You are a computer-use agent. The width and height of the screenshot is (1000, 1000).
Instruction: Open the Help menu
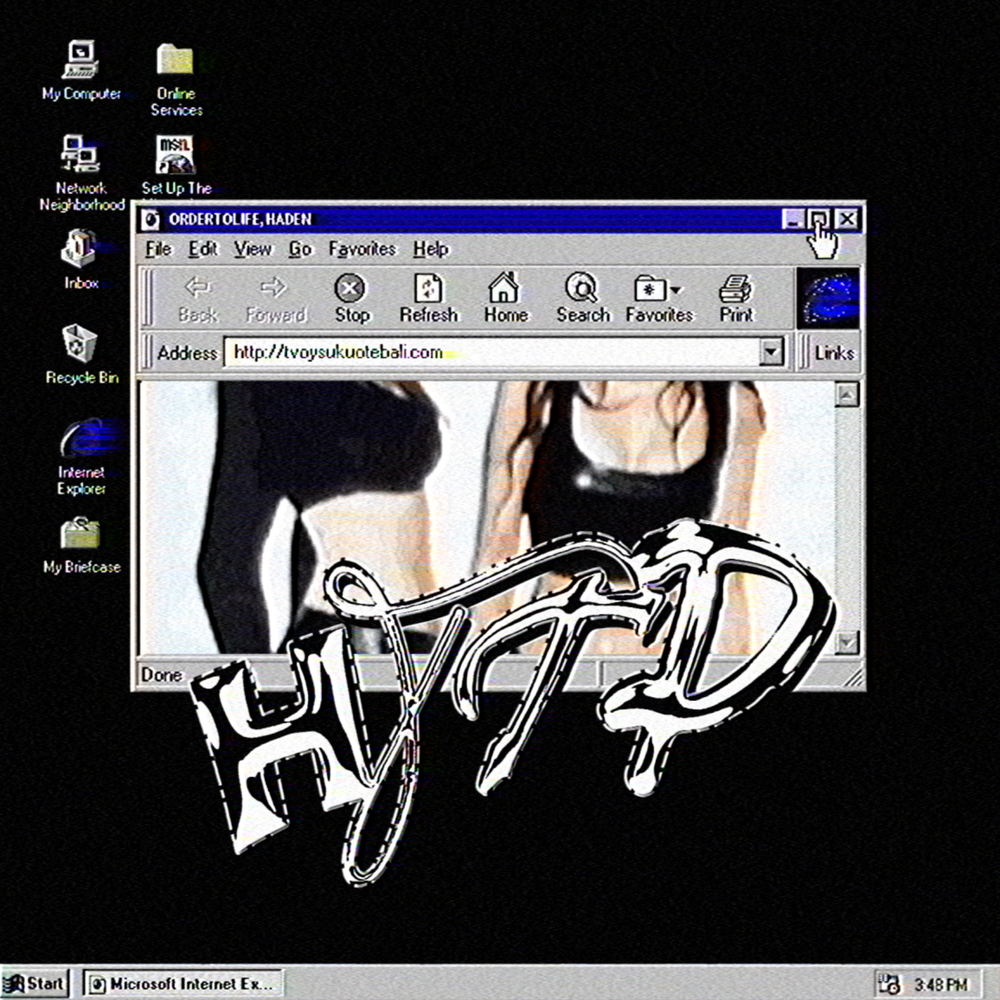coord(430,249)
